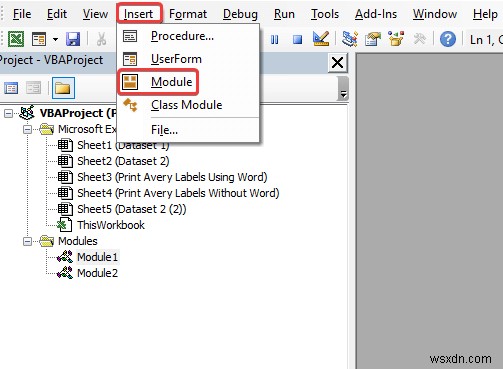This screenshot has width=503, height=369.
Task: Open Visual Basic Help question mark icon
Action: coord(448,39)
